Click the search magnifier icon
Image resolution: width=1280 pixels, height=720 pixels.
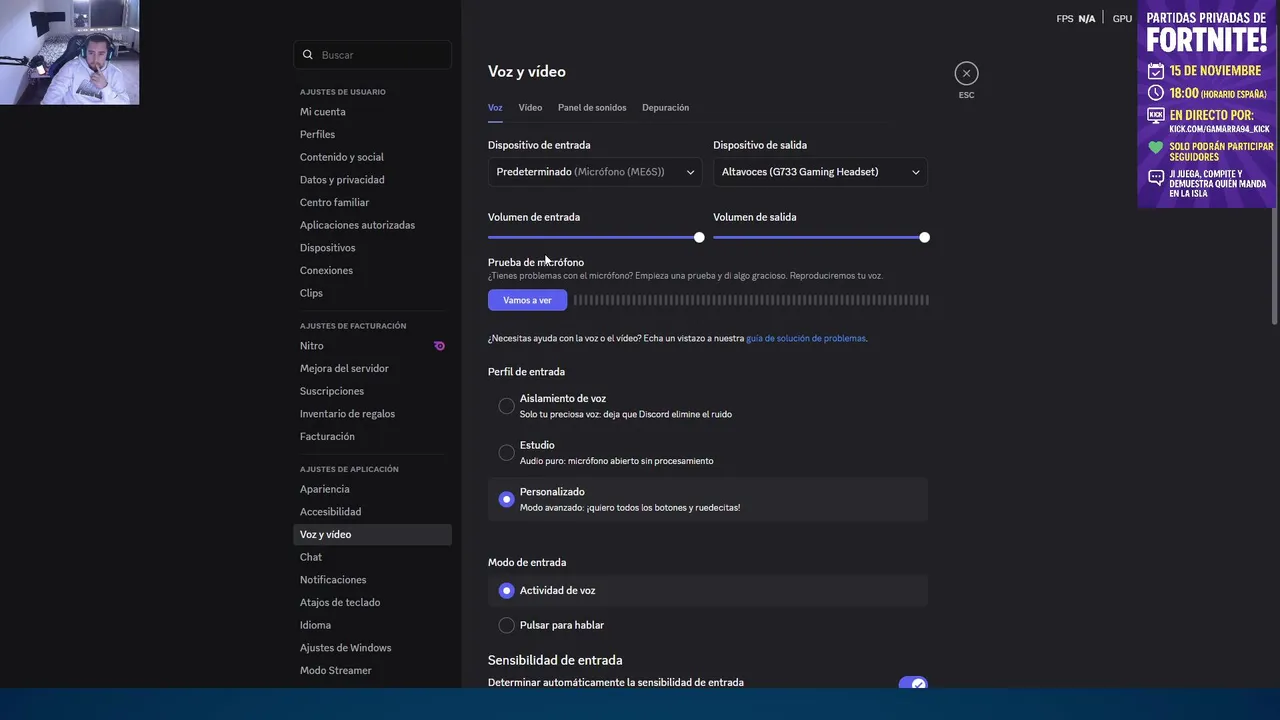[x=308, y=55]
